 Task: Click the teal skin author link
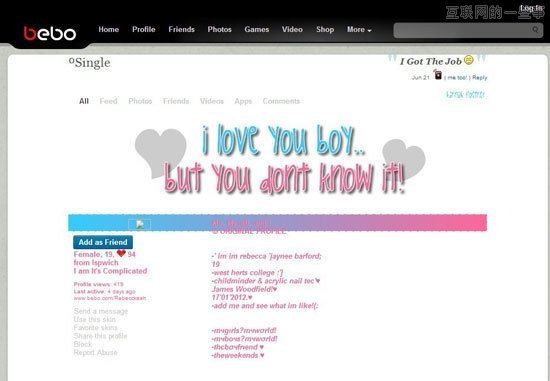point(465,94)
